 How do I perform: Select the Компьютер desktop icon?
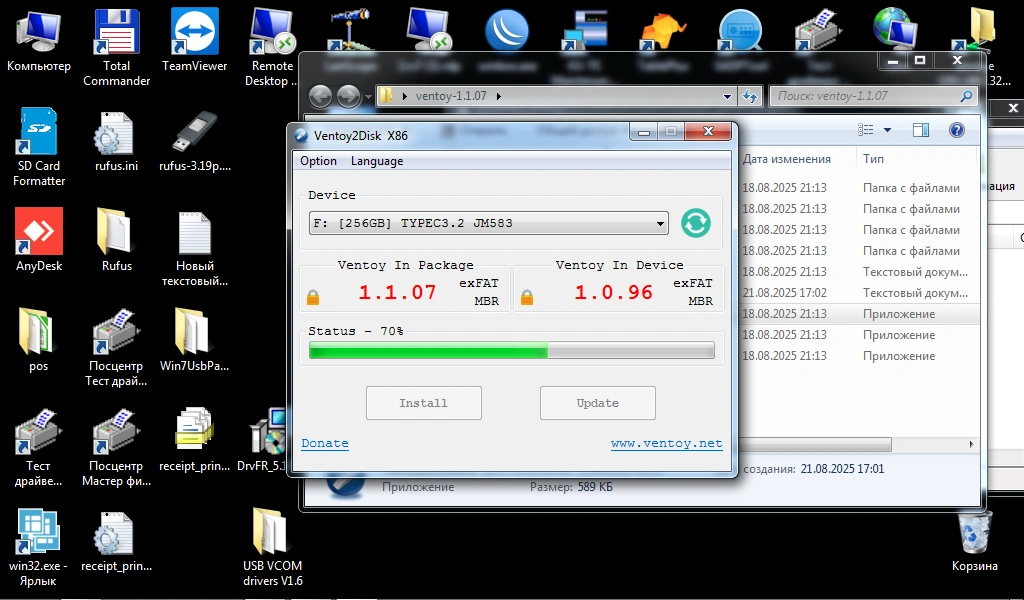[x=39, y=41]
